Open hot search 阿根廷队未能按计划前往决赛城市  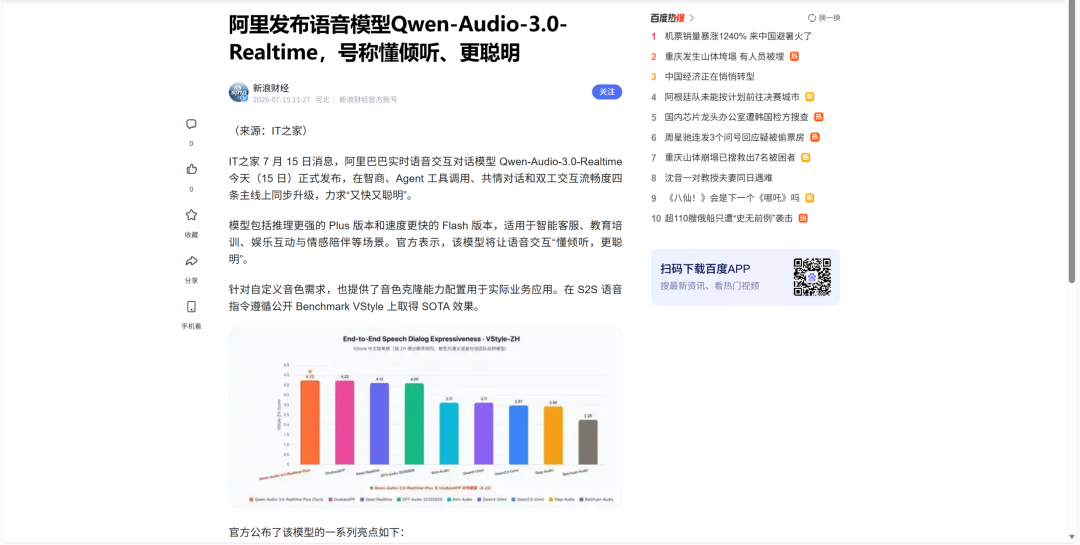coord(731,97)
